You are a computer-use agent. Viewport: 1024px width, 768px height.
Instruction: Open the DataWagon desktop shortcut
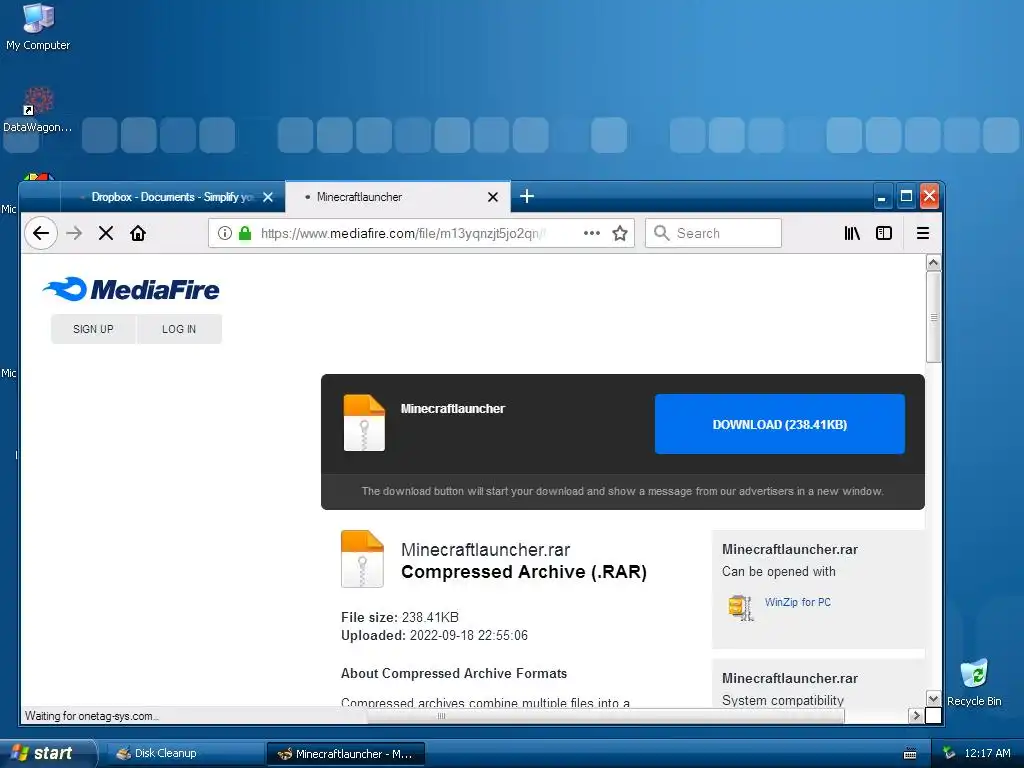click(38, 110)
